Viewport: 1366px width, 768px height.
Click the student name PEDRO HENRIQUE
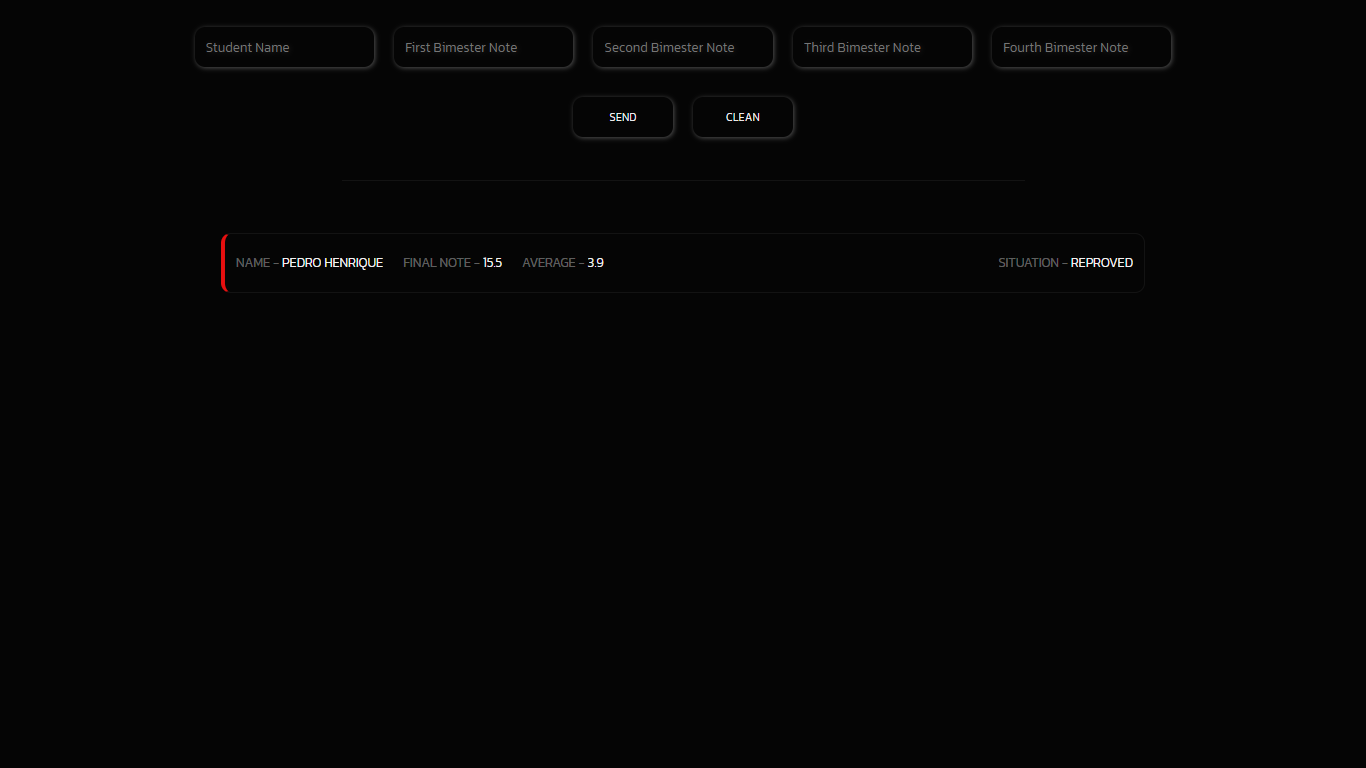[332, 263]
